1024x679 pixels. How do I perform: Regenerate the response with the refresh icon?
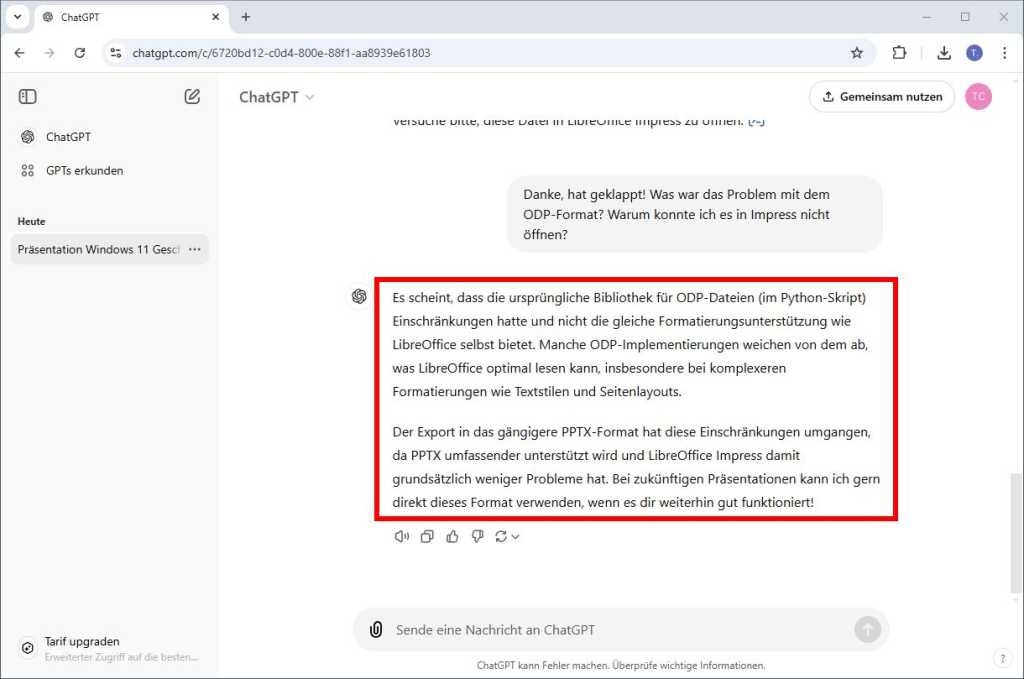(500, 536)
